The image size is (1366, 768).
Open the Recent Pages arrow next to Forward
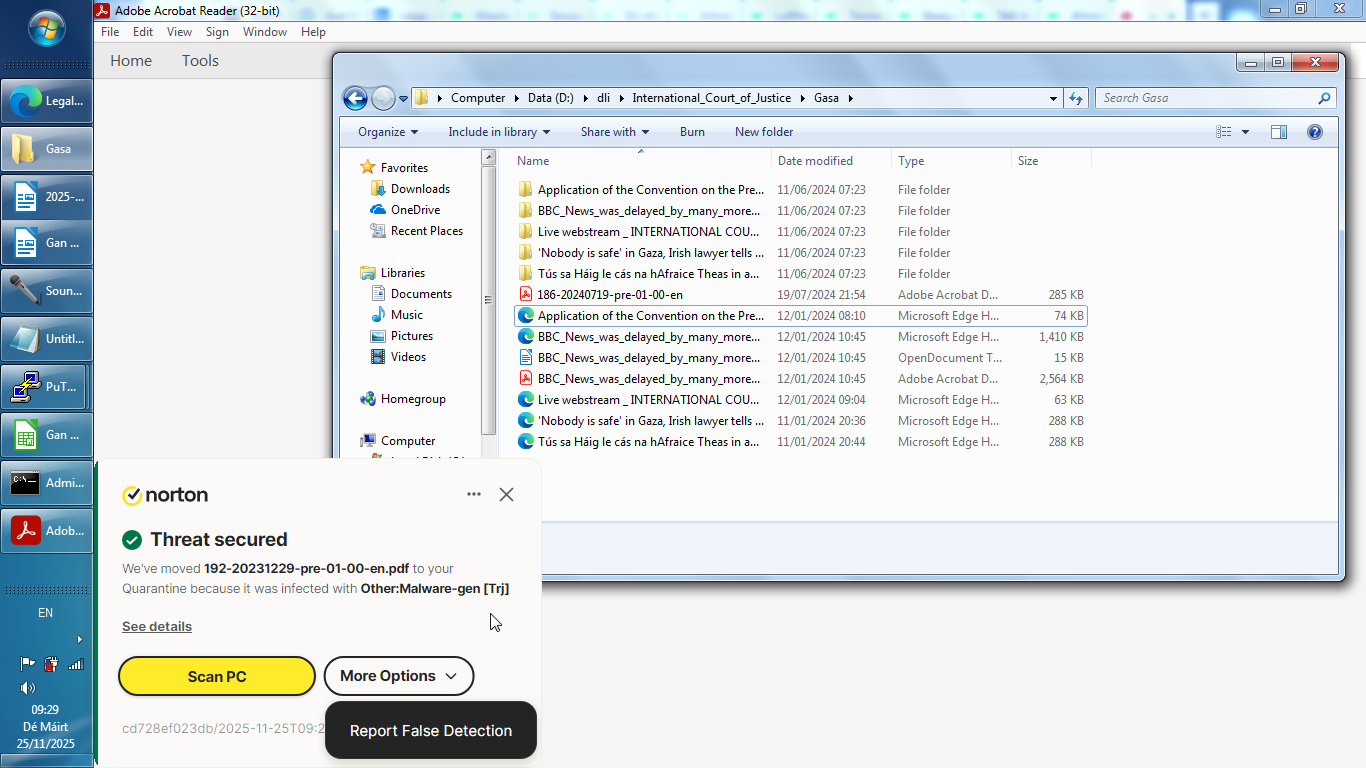pos(403,99)
